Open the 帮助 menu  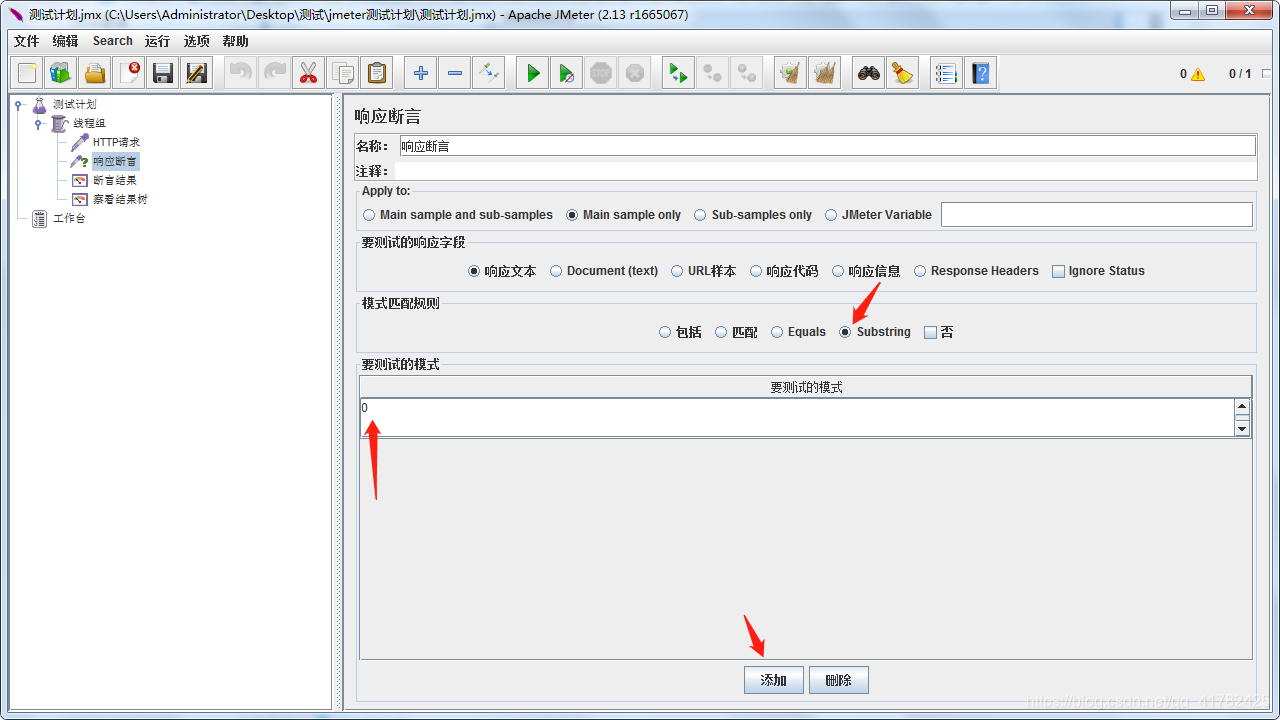(235, 41)
